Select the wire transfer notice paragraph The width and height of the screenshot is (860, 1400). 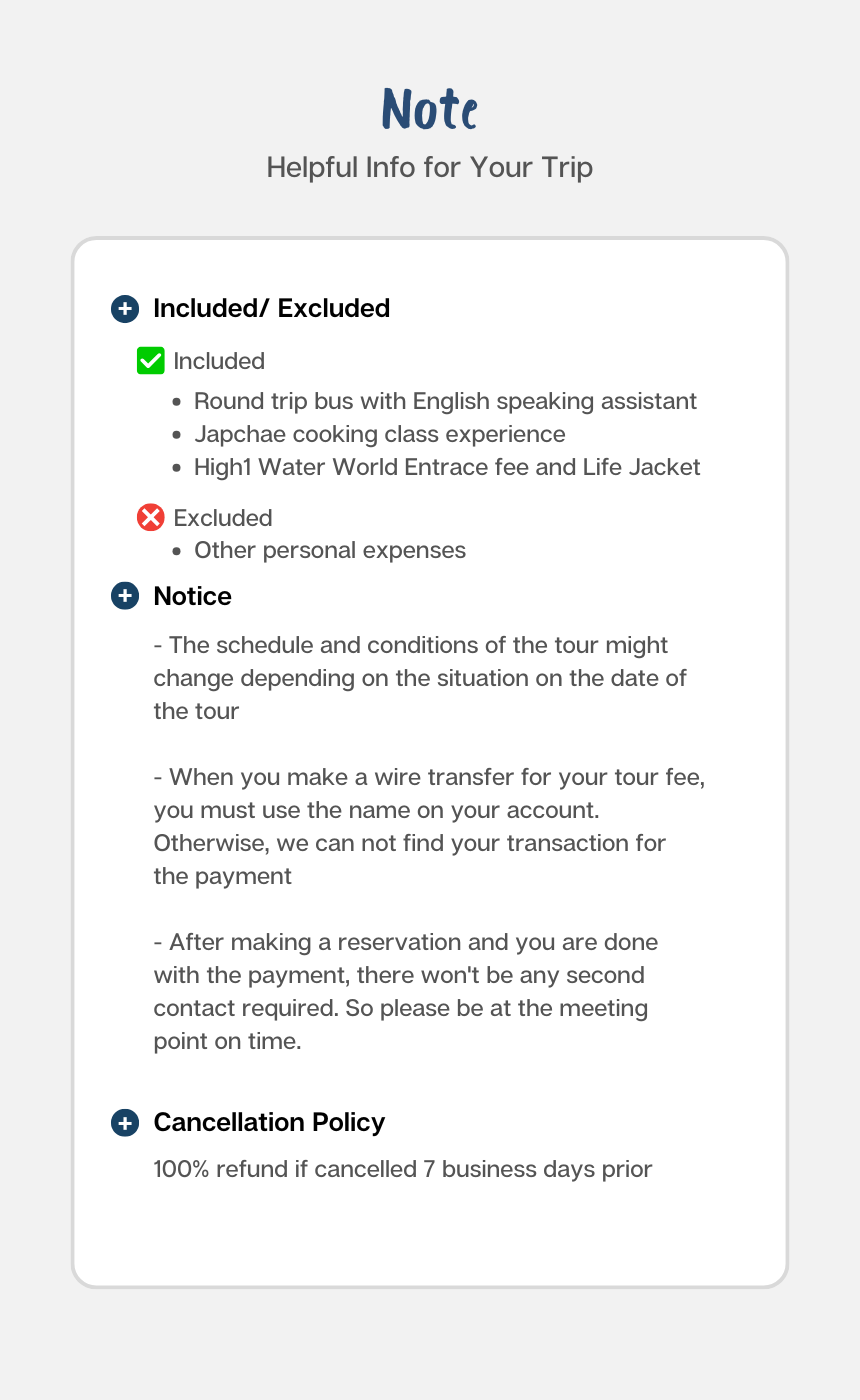click(x=428, y=826)
